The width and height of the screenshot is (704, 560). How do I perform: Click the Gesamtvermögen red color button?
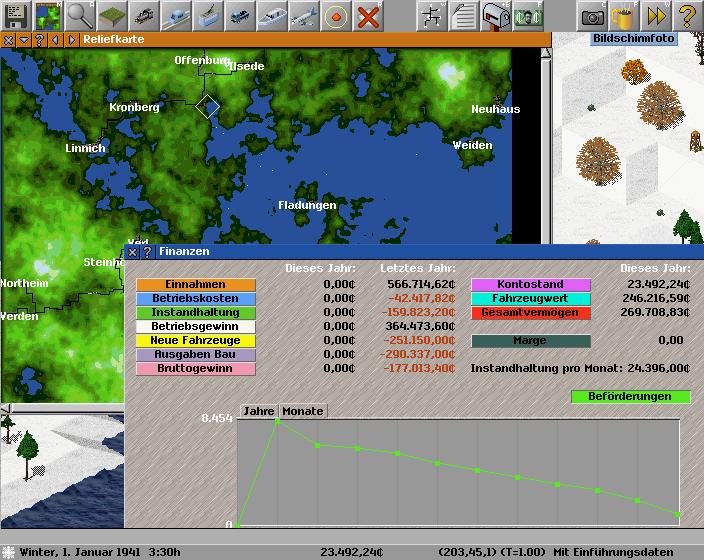[x=530, y=313]
